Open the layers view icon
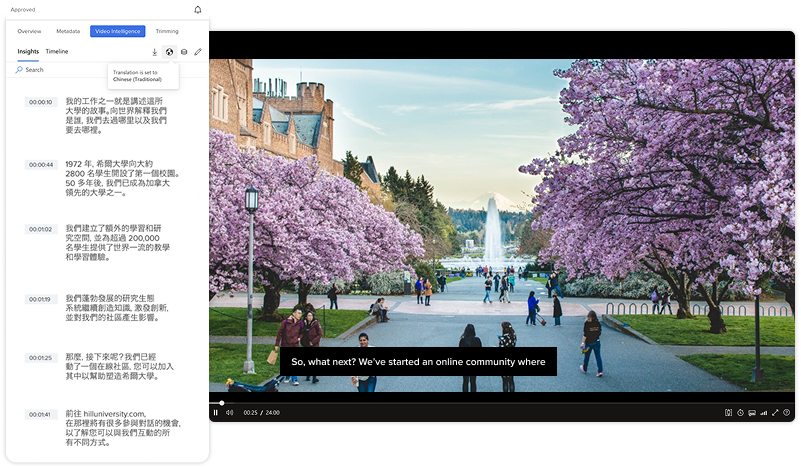 184,52
